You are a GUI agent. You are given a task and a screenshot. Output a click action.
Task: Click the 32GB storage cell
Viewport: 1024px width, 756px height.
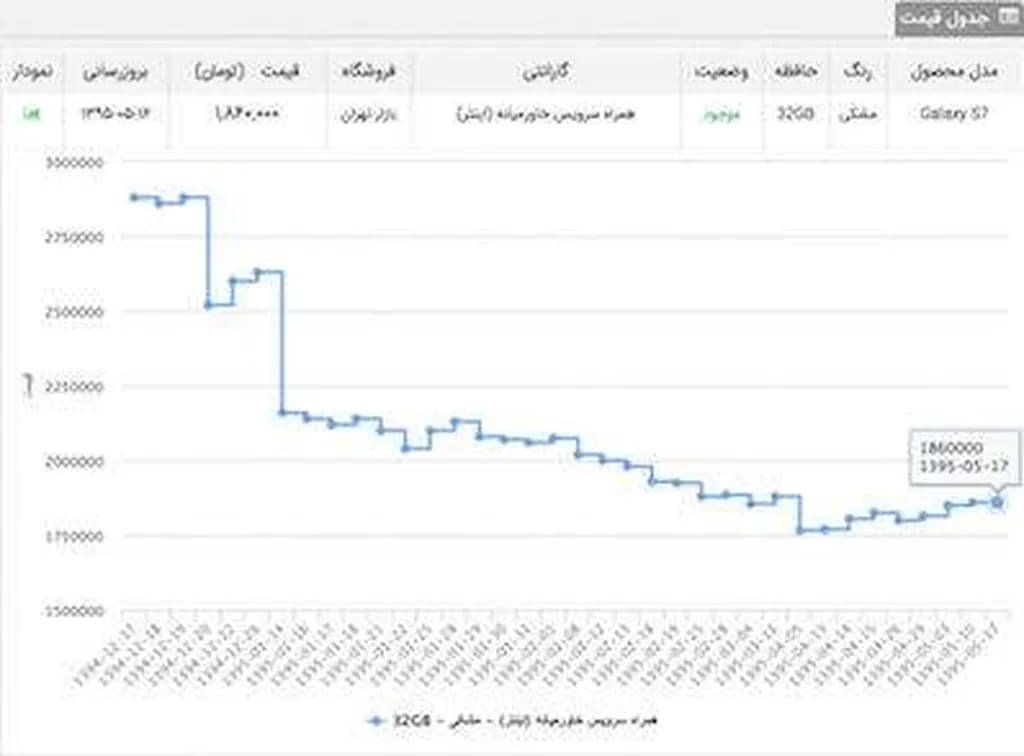(796, 113)
